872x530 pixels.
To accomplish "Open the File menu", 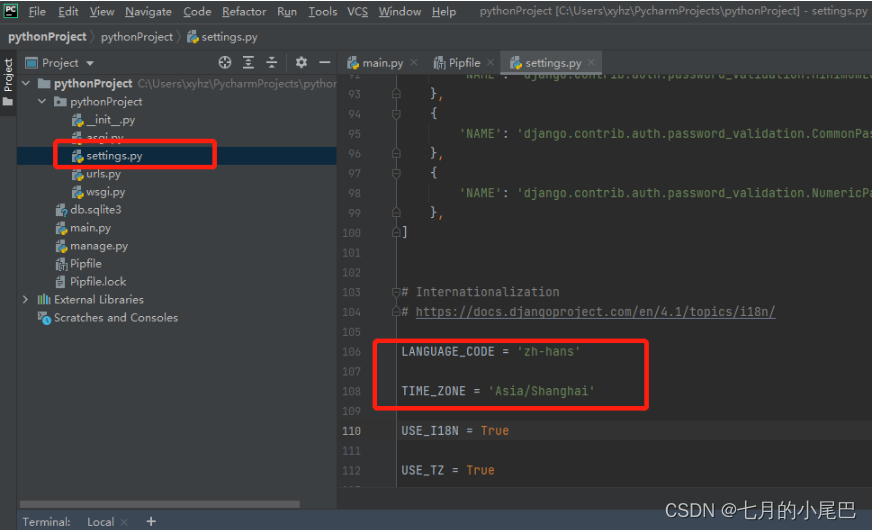I will (x=37, y=11).
